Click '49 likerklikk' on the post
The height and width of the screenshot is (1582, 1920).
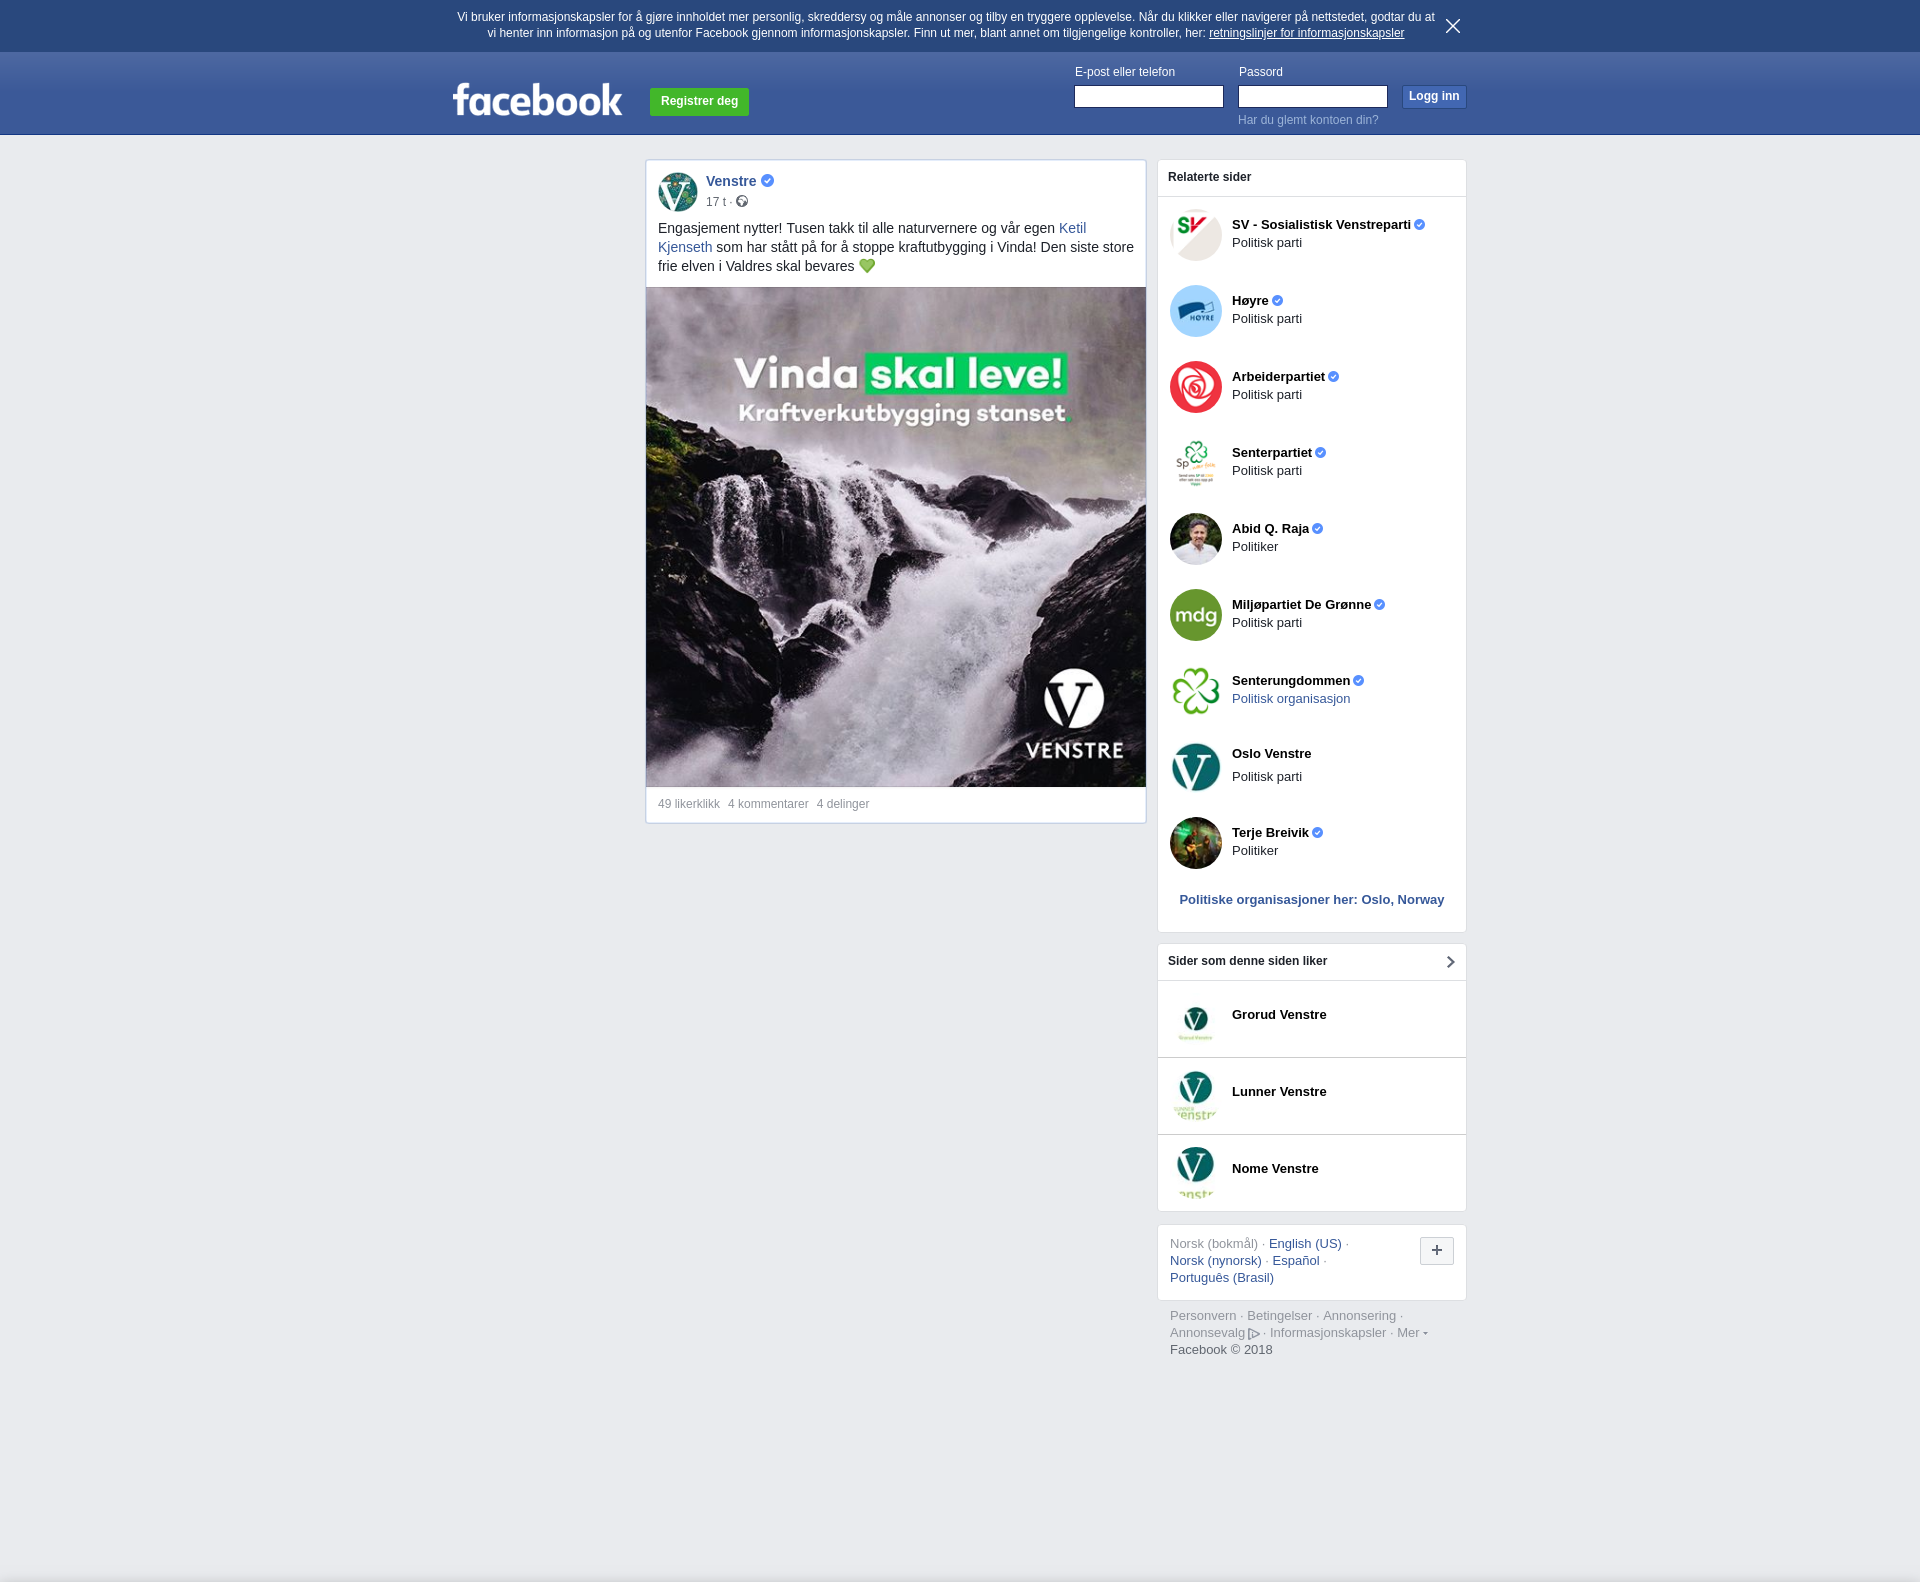tap(689, 804)
